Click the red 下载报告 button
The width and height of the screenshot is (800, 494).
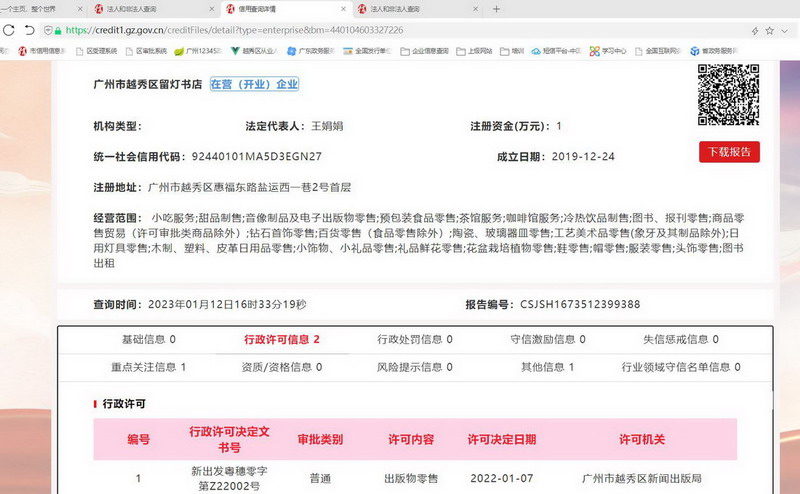pos(729,152)
